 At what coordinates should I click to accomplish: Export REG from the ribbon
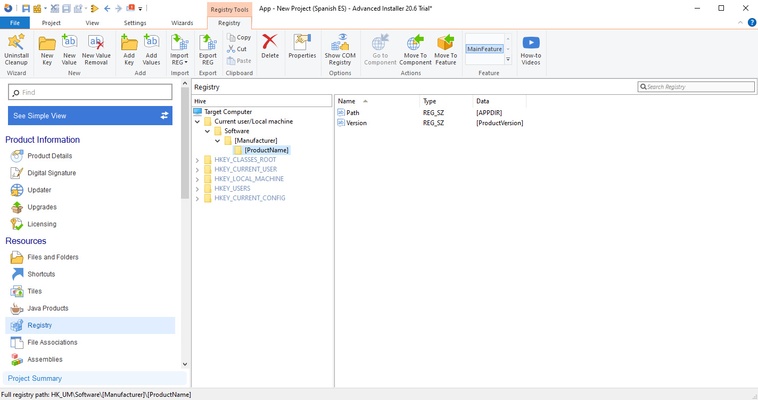point(208,49)
